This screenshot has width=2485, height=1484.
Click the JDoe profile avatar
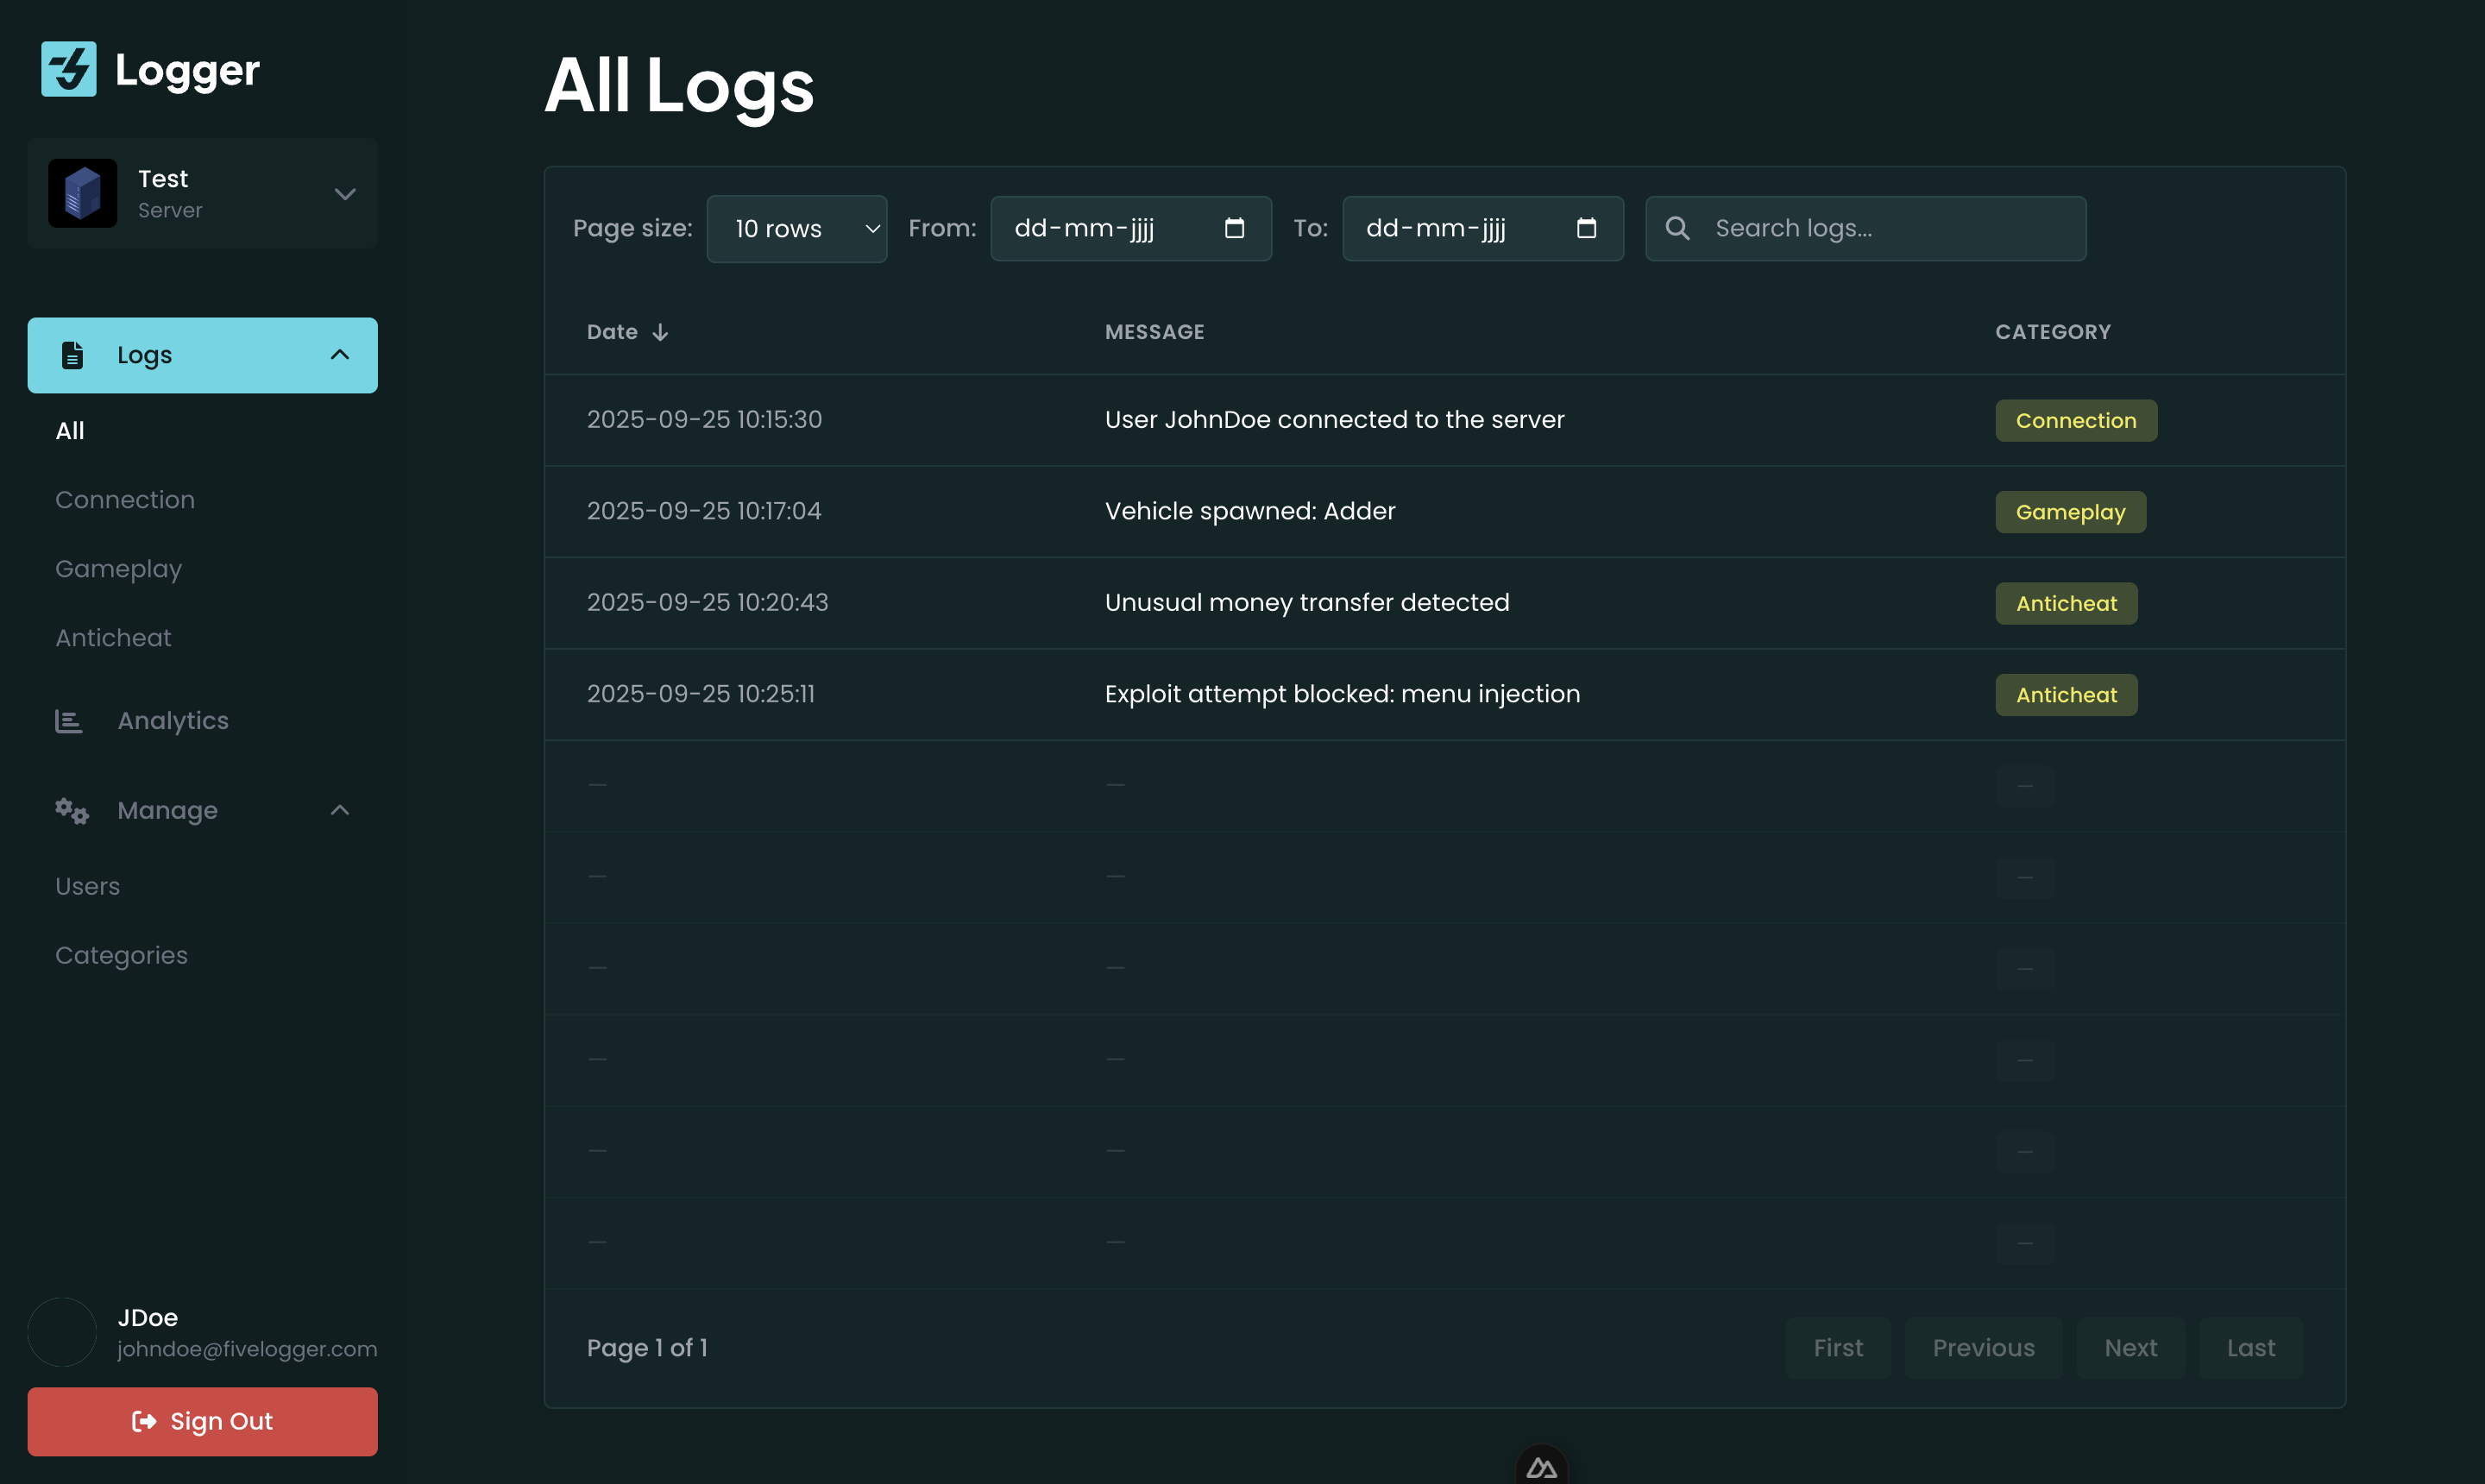click(62, 1331)
